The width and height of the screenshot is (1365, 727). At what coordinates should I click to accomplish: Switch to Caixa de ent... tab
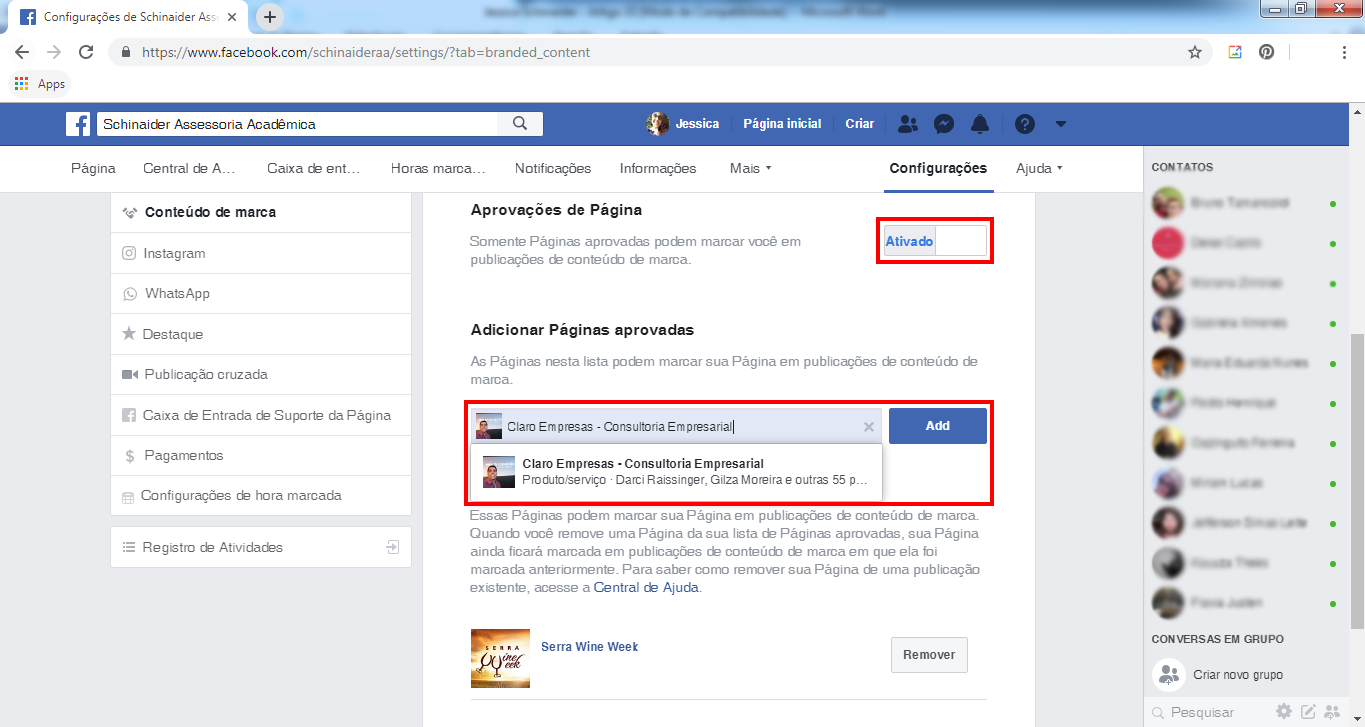[x=313, y=168]
